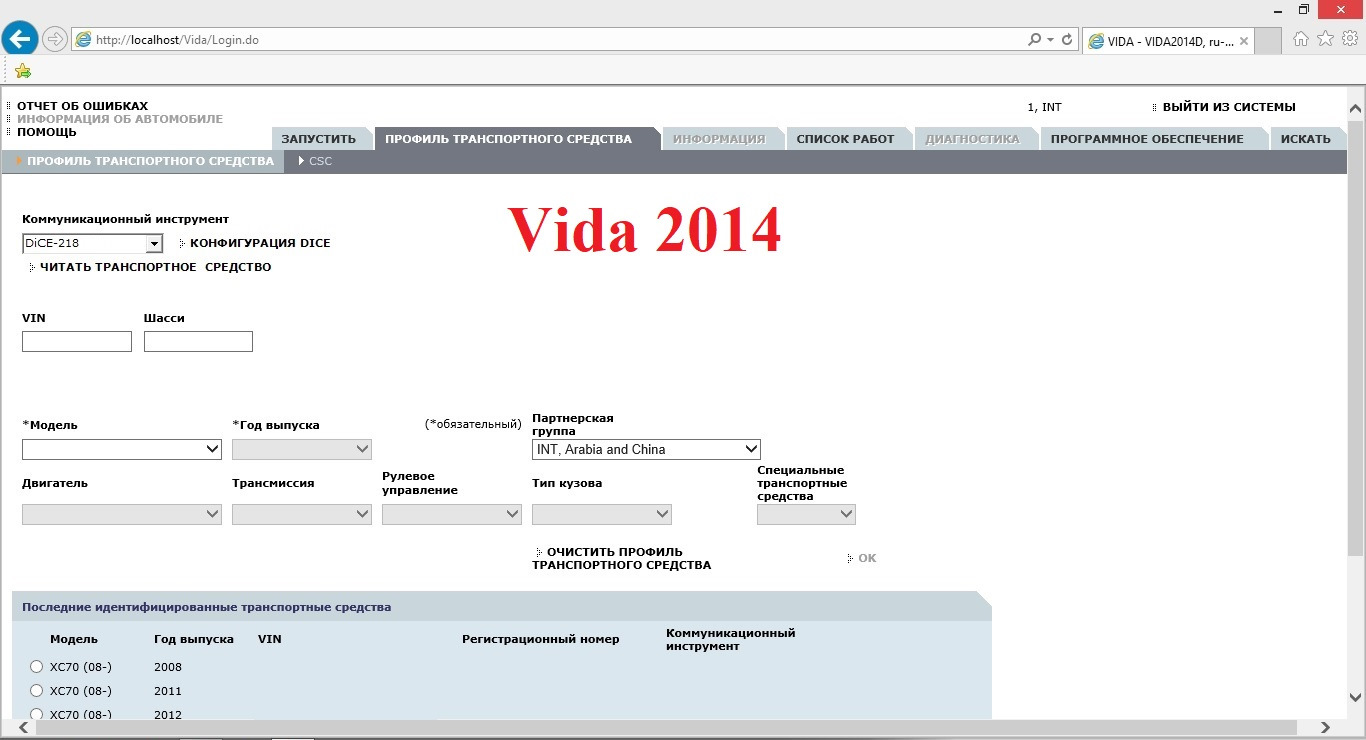Open the Тип кузова dropdown
The width and height of the screenshot is (1366, 740).
point(602,514)
